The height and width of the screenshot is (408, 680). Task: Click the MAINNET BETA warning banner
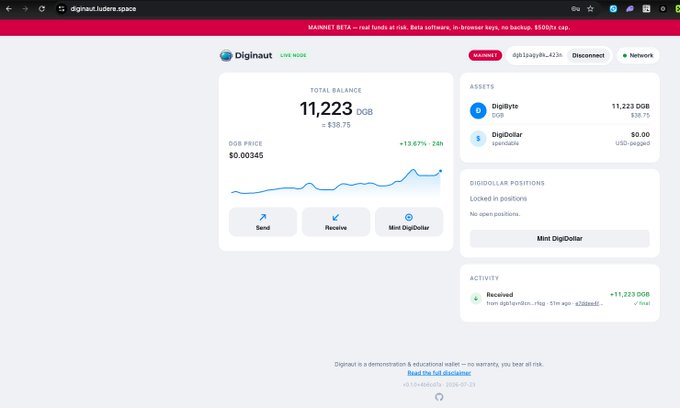click(439, 27)
